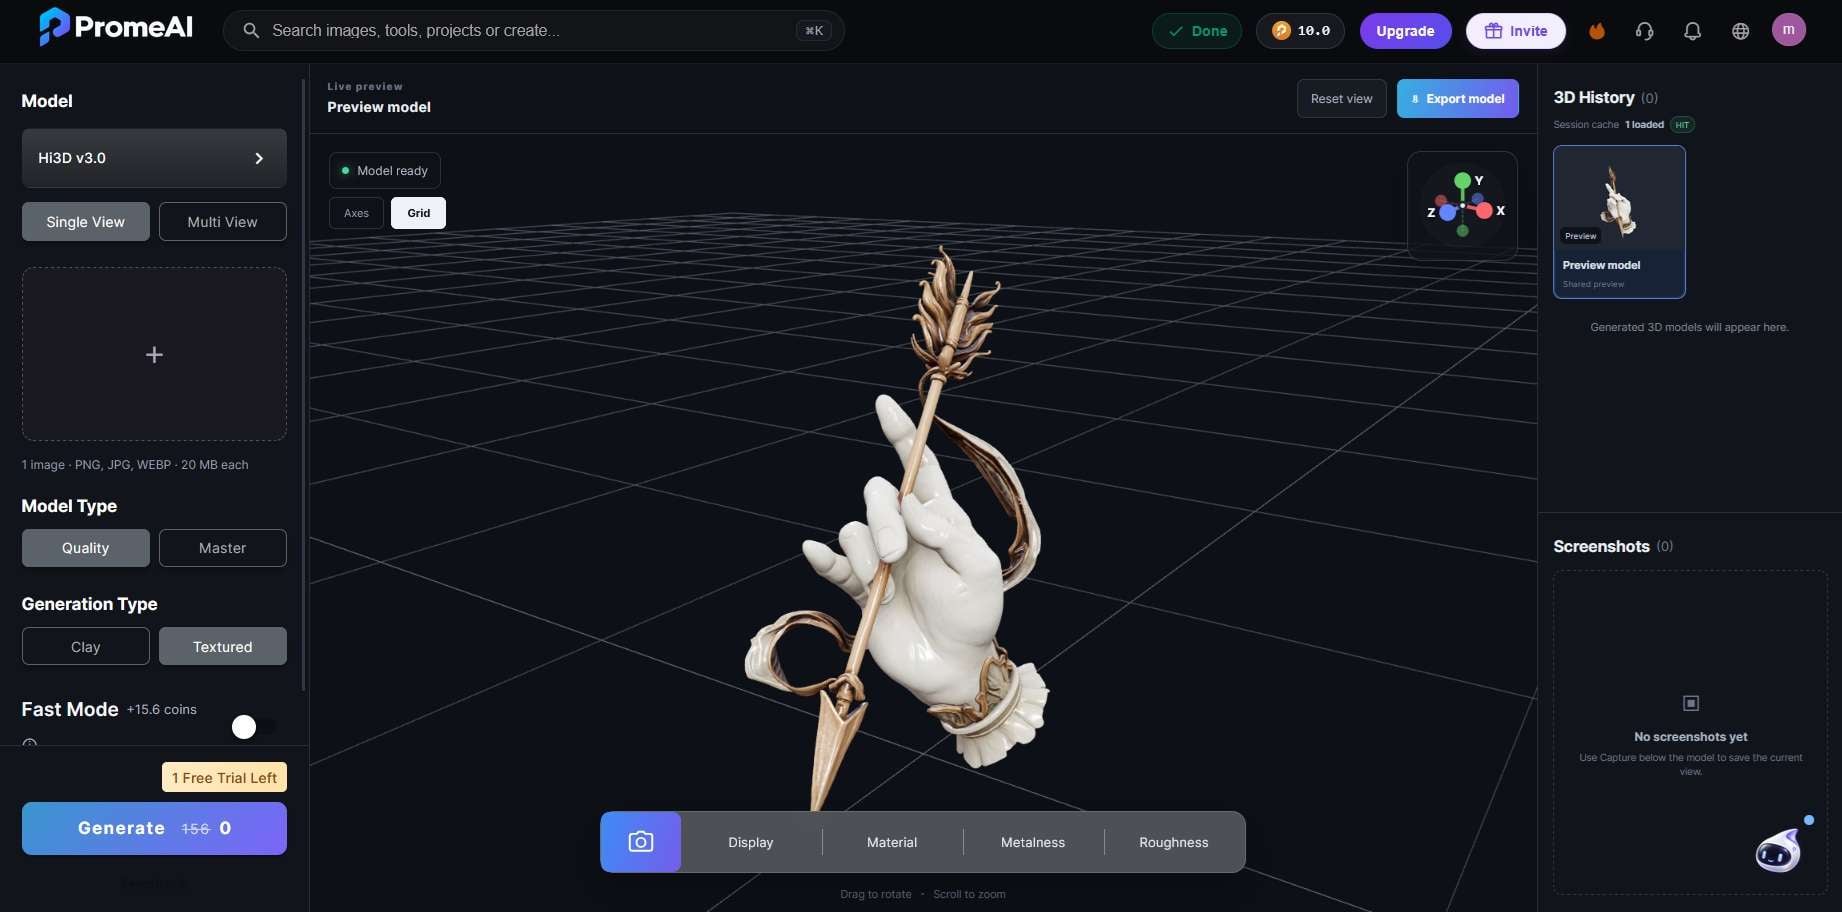Click Export model button

pos(1458,99)
